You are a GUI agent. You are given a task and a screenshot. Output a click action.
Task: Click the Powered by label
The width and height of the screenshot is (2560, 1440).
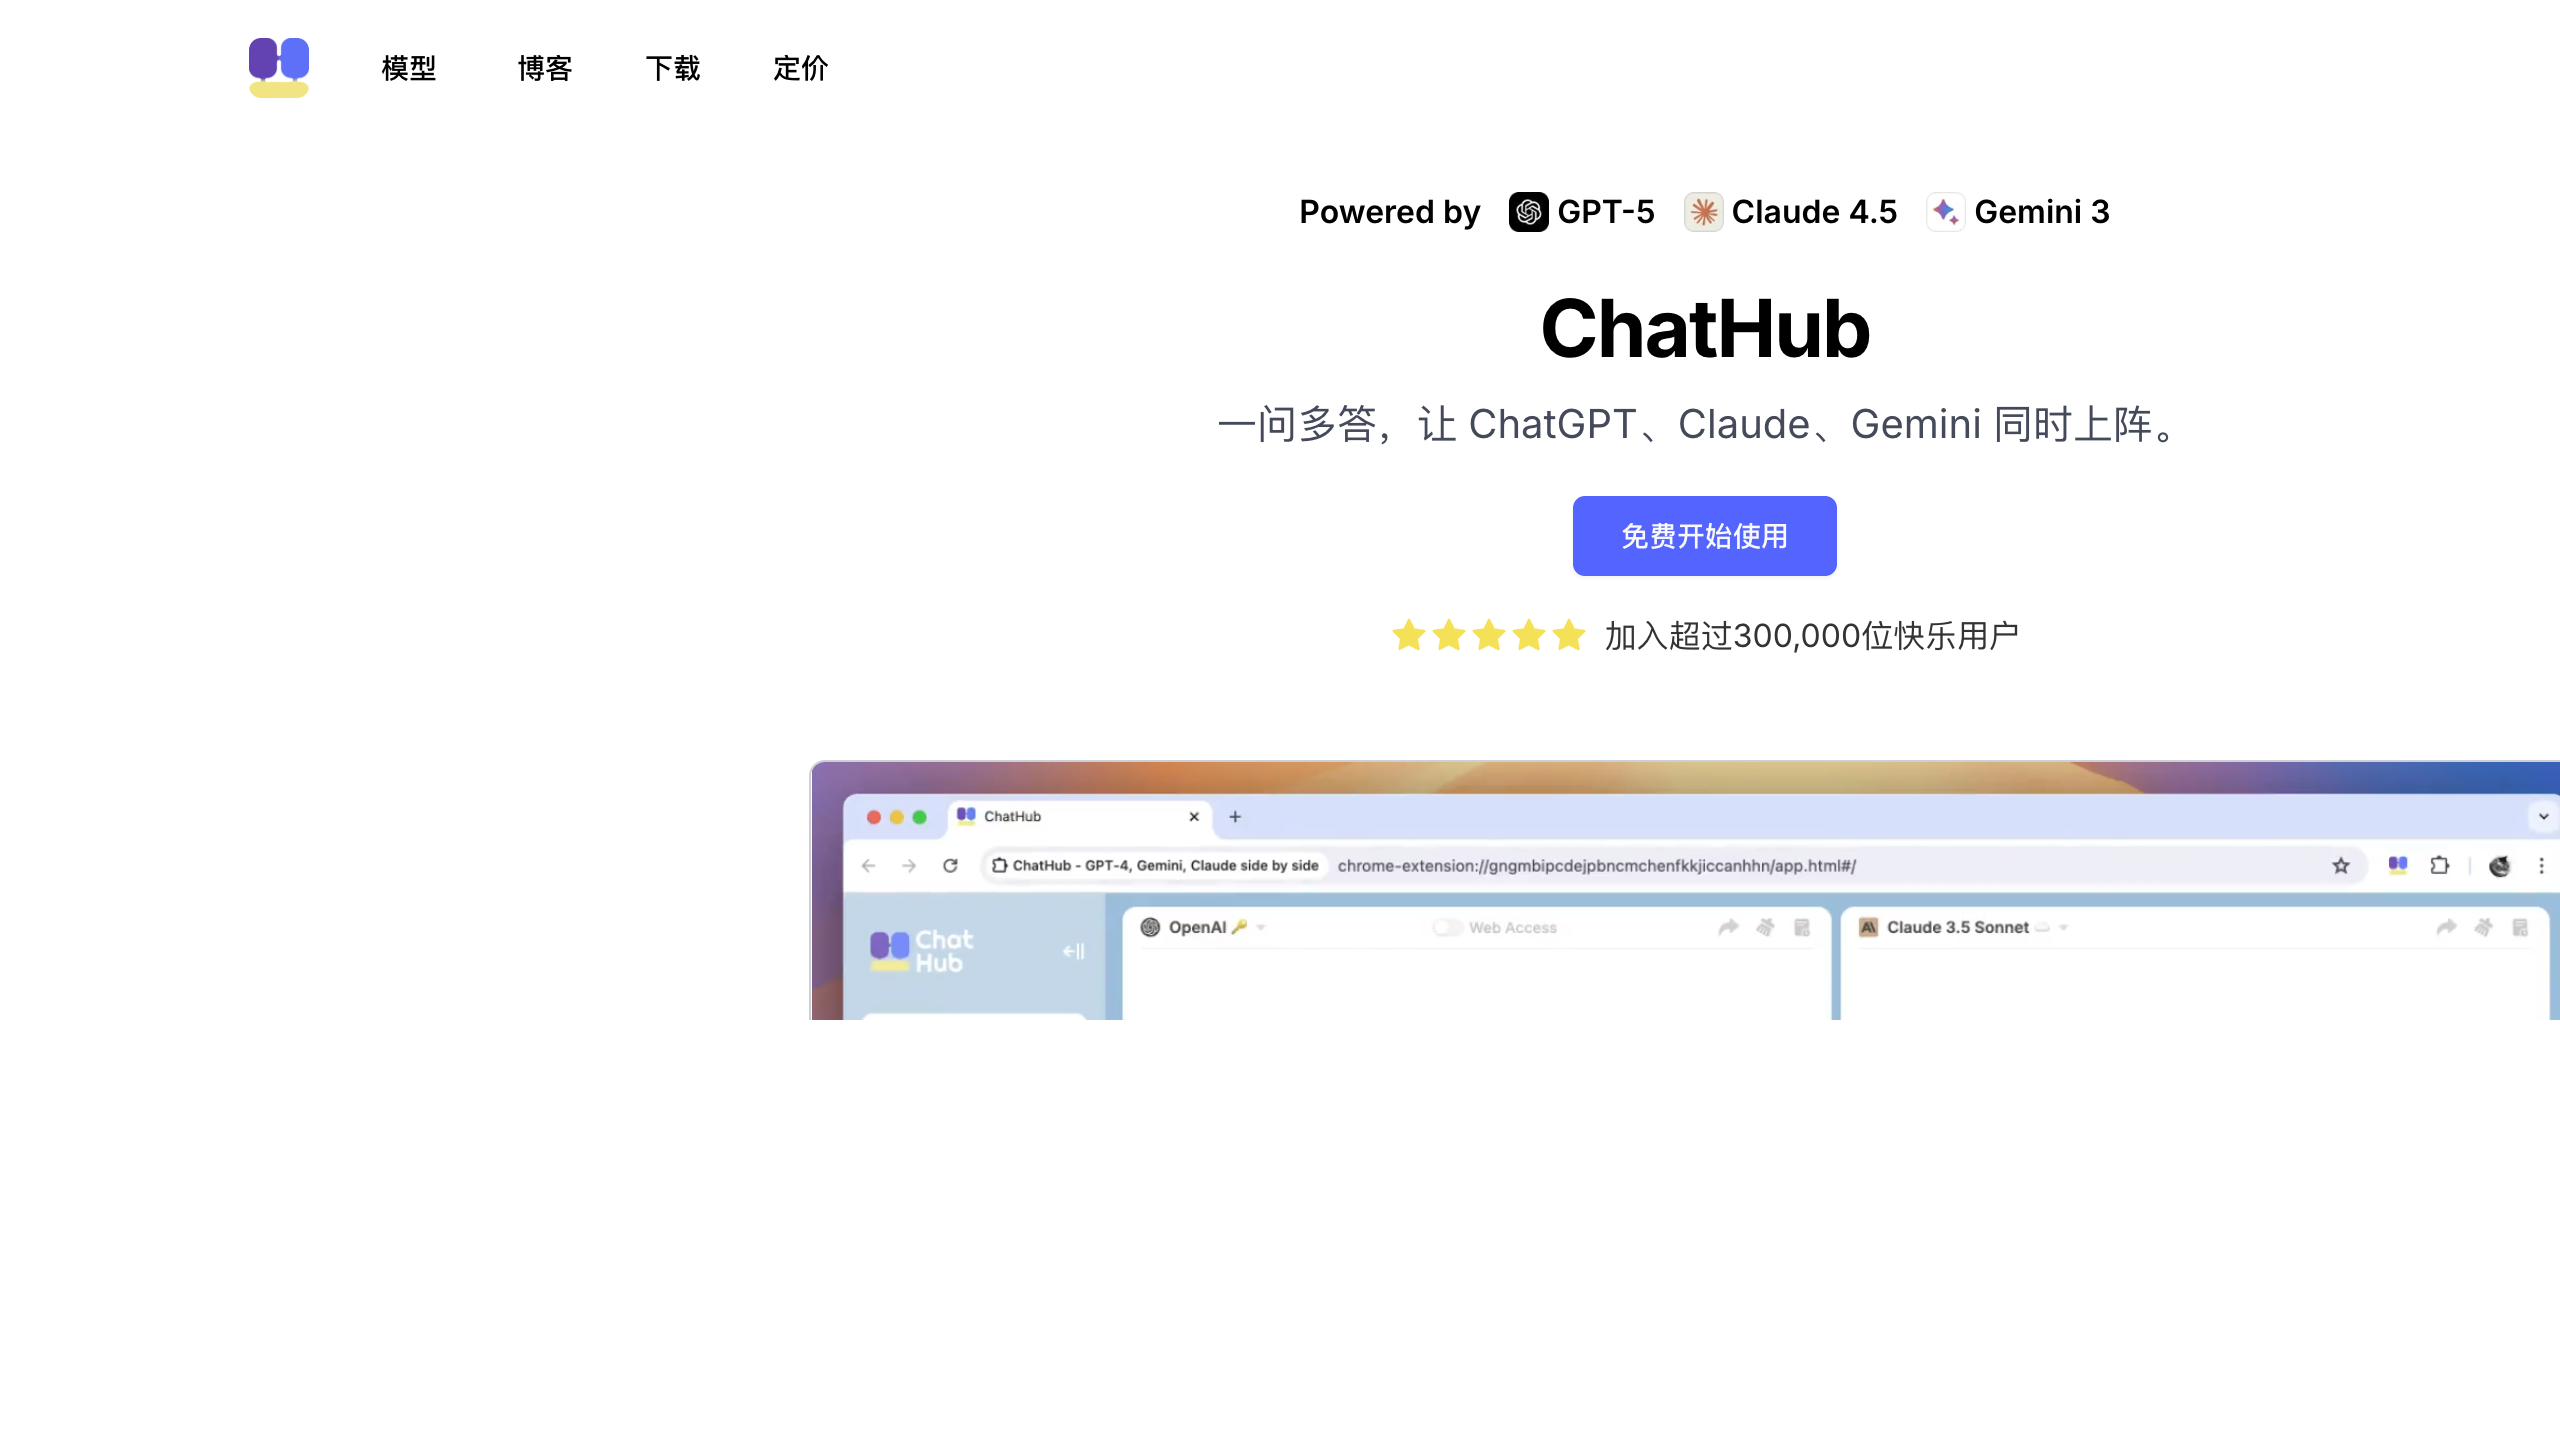coord(1389,212)
